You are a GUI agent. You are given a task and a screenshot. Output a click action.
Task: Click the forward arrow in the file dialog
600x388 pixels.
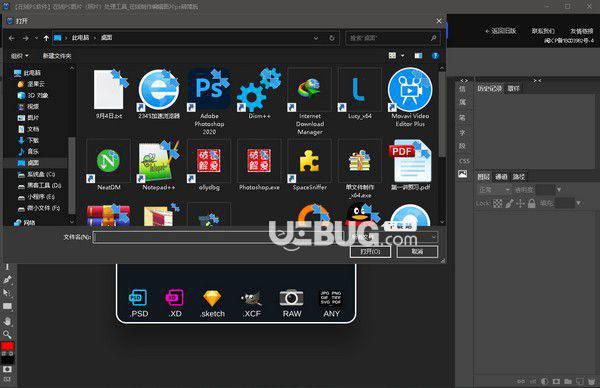(x=26, y=38)
